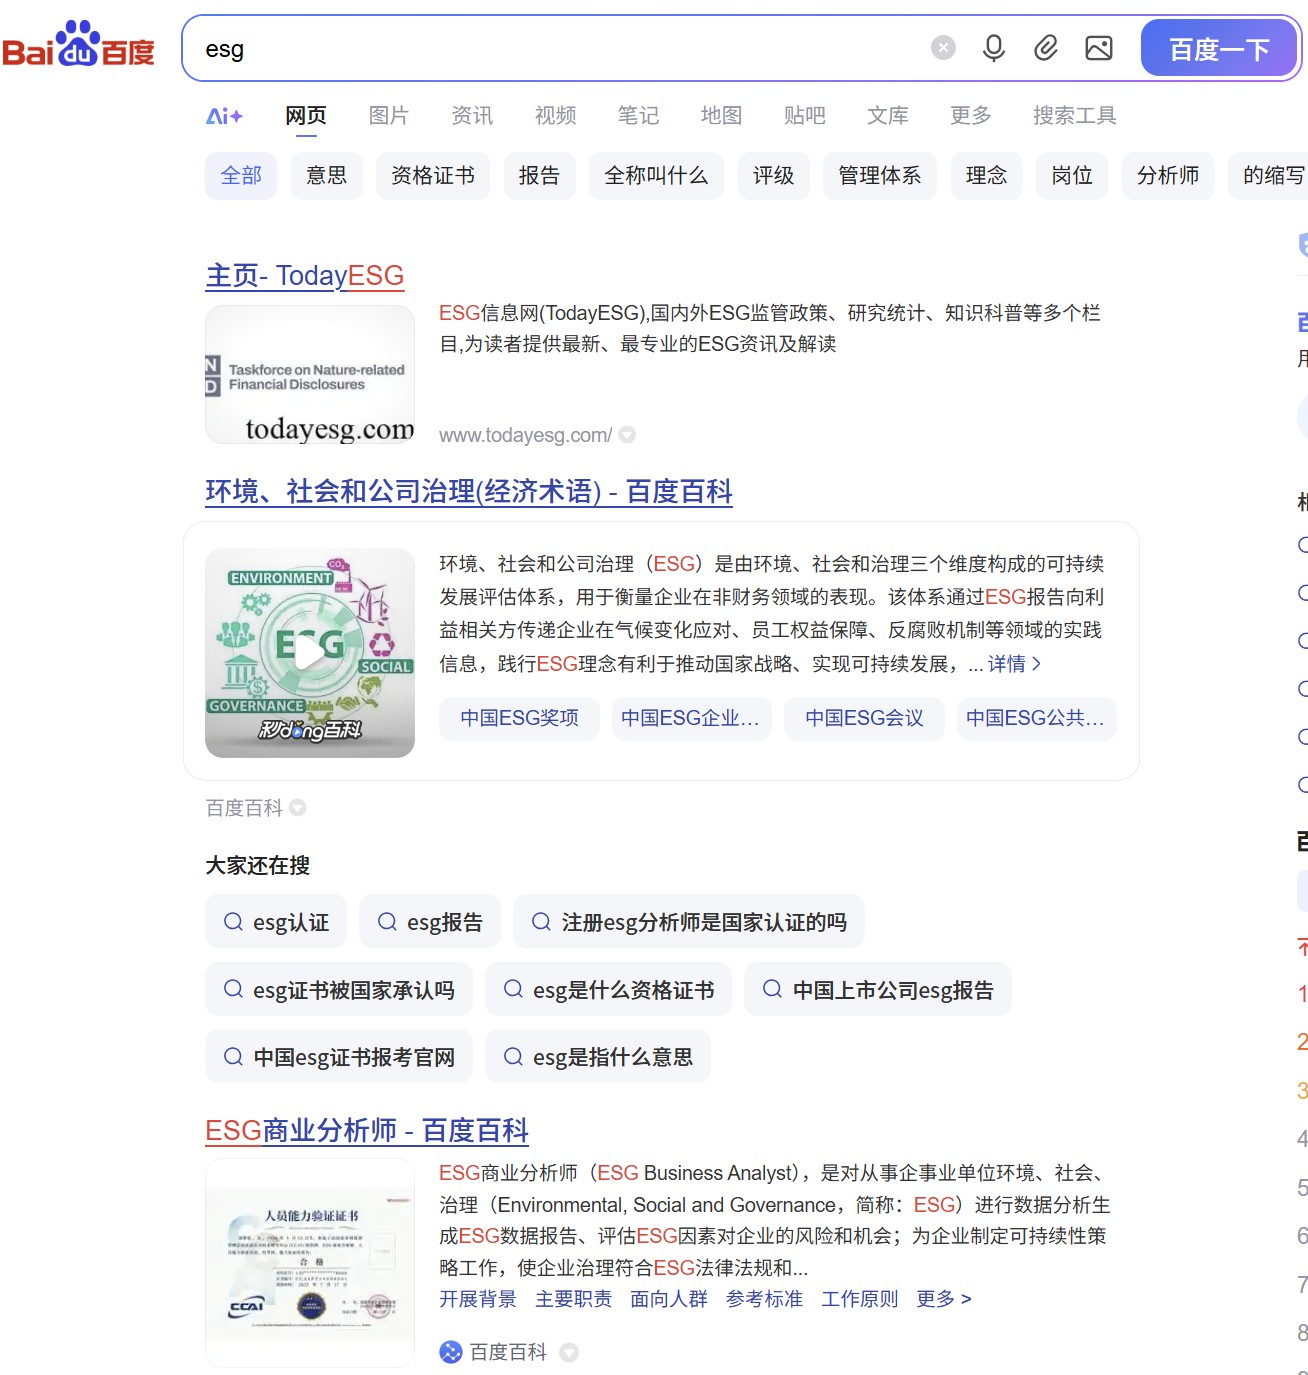Select the 资格证书 filter chip
Viewport: 1308px width, 1375px height.
(x=432, y=175)
